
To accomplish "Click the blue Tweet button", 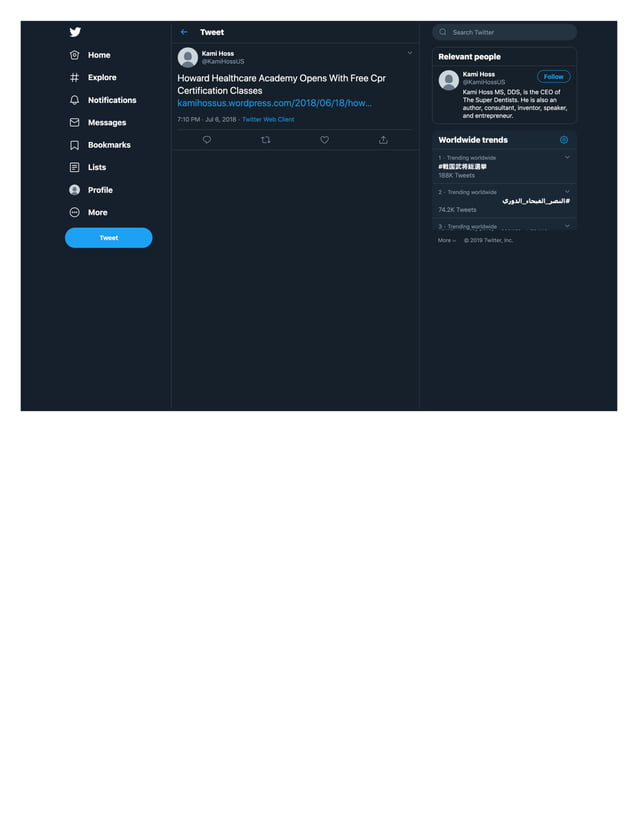I will point(109,238).
